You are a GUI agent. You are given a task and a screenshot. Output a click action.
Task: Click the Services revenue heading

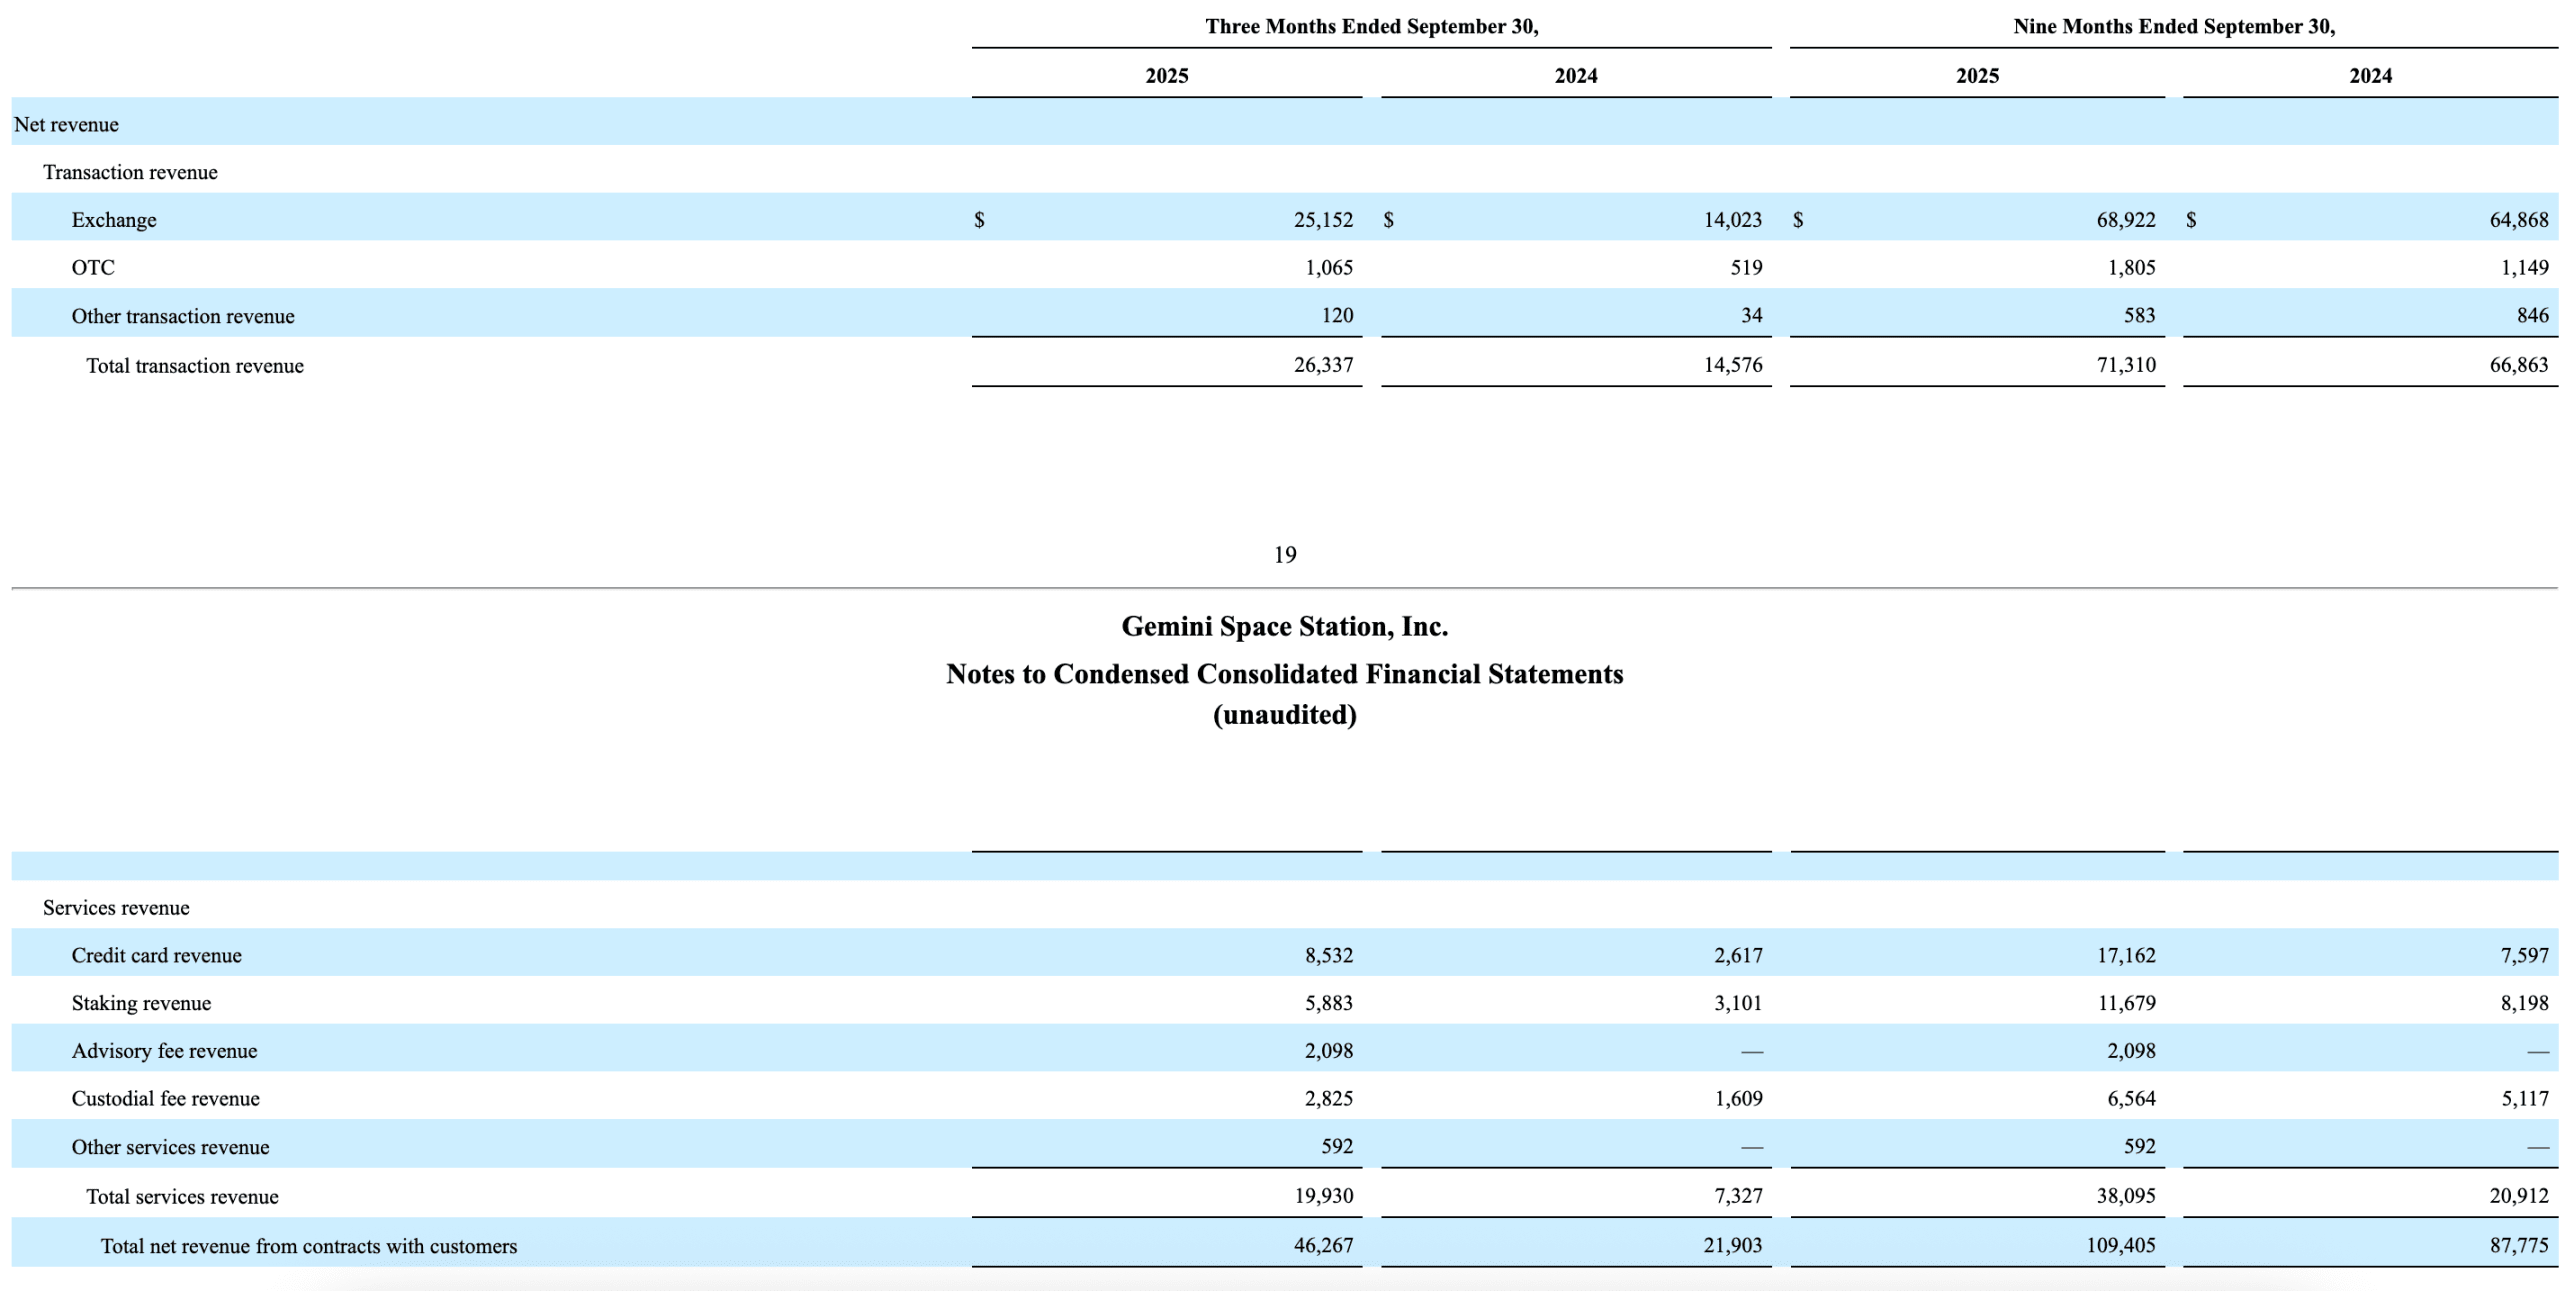115,908
